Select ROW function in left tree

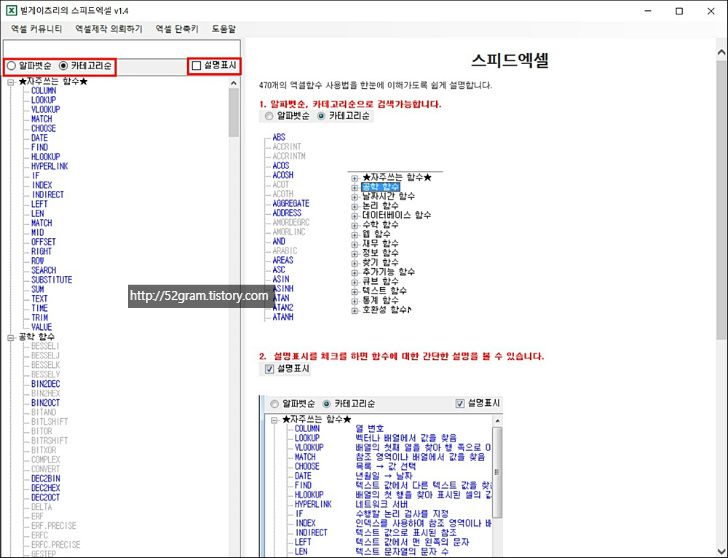tap(38, 261)
